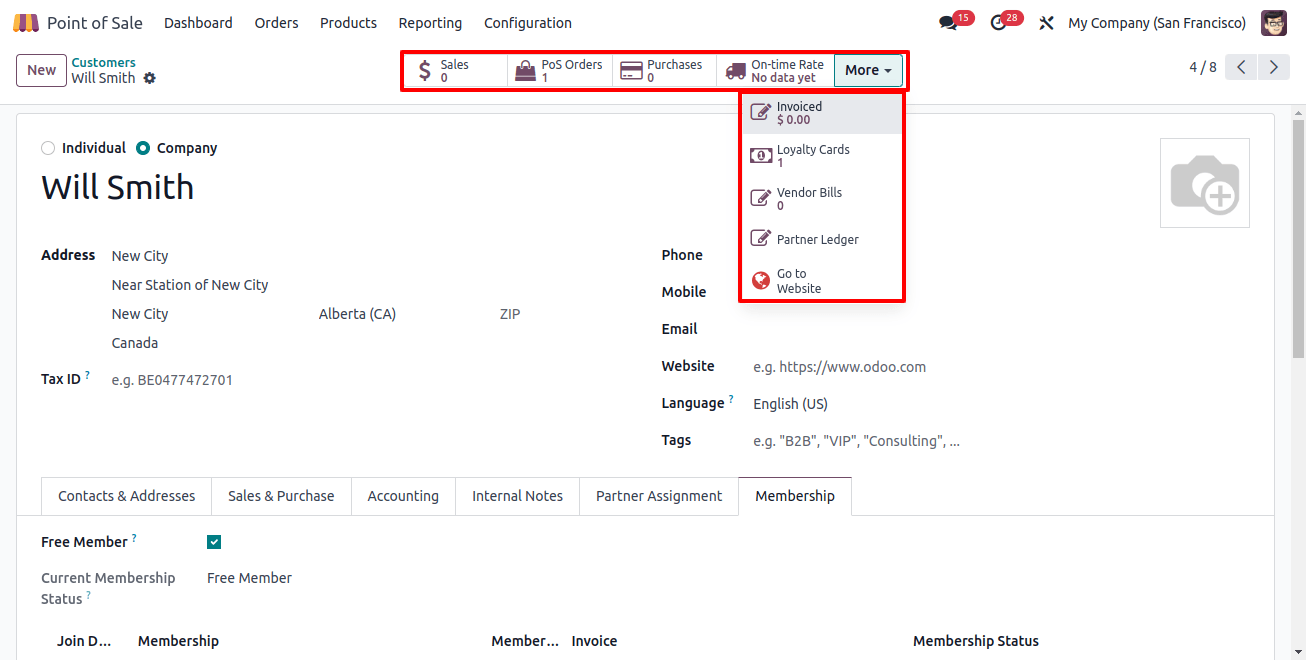This screenshot has height=660, width=1306.
Task: Click the gear icon next to Will Smith
Action: pos(150,78)
